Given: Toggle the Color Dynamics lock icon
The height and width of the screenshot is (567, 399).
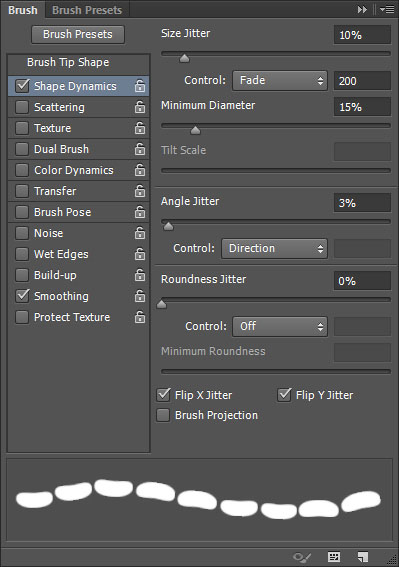Looking at the screenshot, I should pyautogui.click(x=140, y=170).
